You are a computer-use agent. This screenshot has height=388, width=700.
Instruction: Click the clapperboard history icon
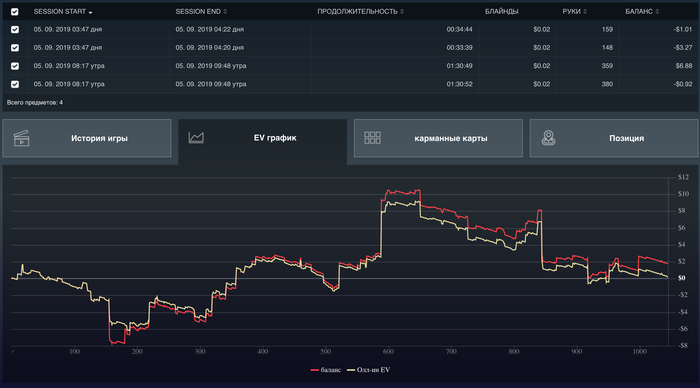[21, 138]
